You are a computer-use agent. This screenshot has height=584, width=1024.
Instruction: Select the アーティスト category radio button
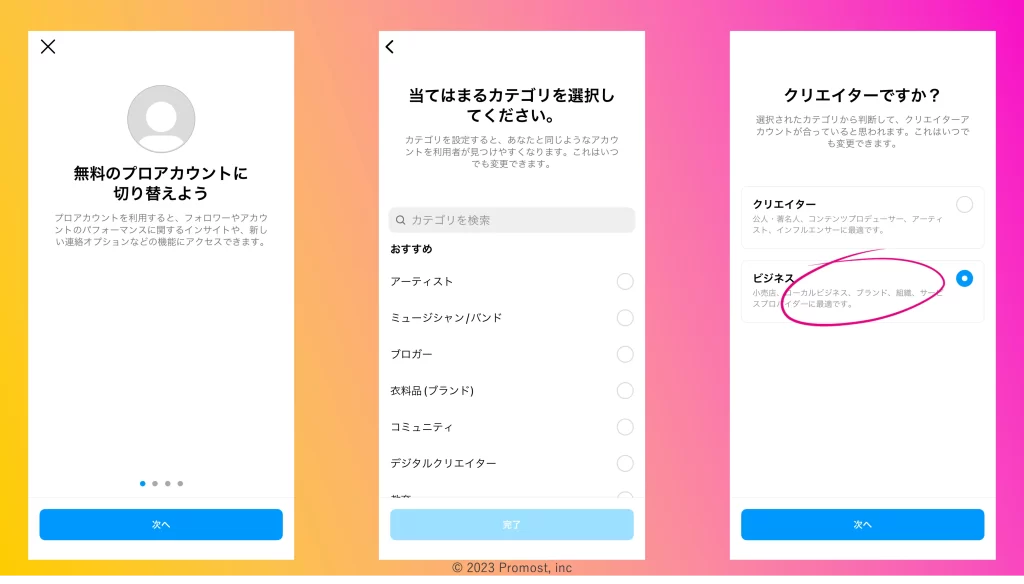[625, 281]
